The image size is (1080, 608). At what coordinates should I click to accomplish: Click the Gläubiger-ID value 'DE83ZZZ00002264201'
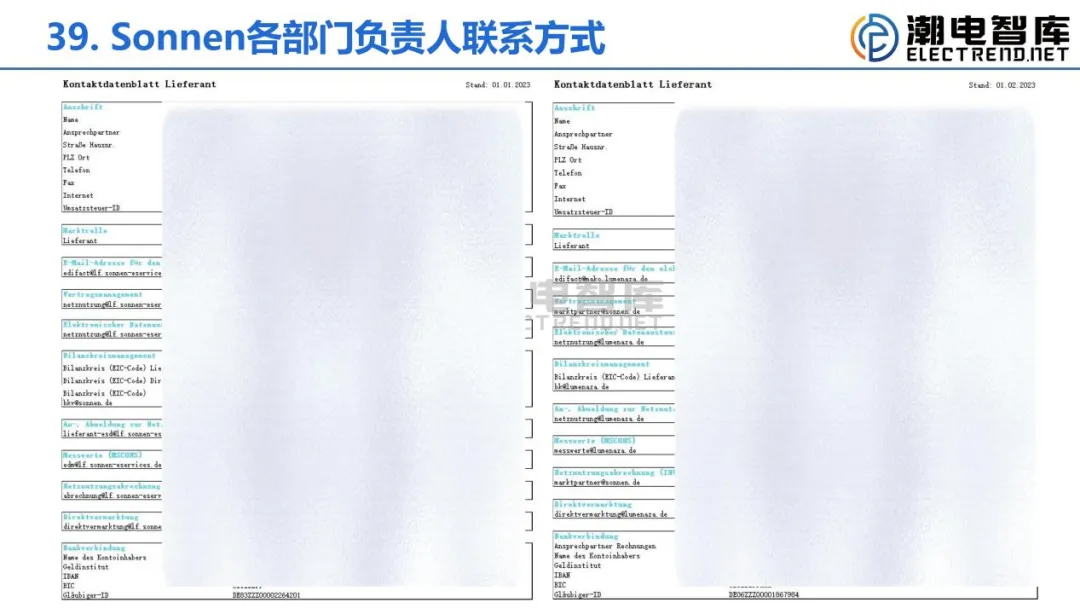point(266,595)
